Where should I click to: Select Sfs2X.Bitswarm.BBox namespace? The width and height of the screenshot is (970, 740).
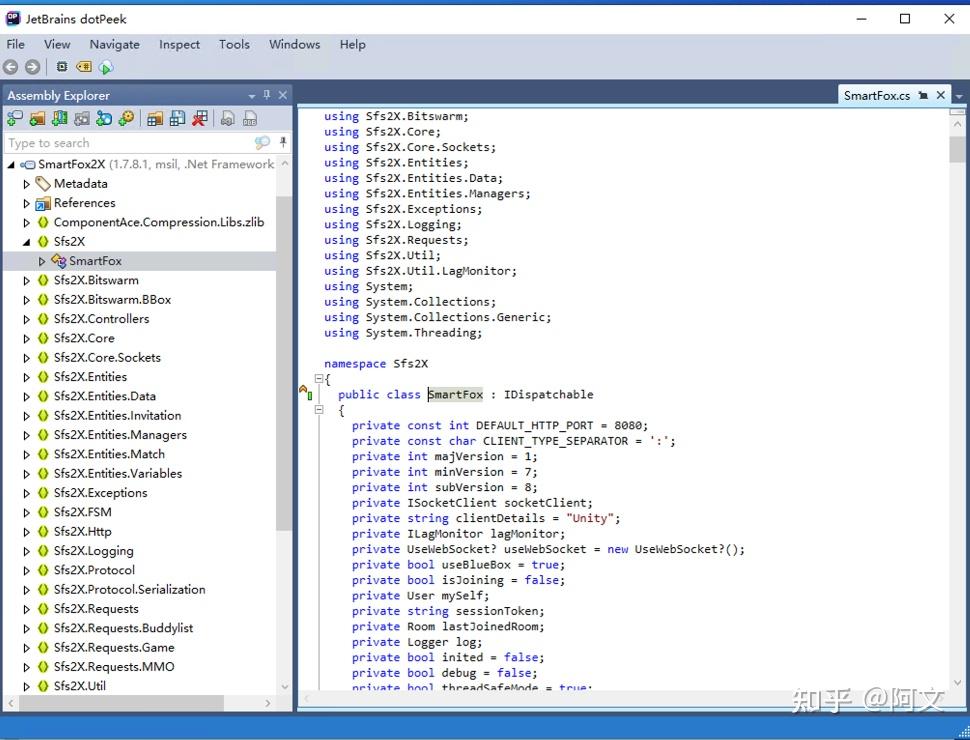[113, 299]
